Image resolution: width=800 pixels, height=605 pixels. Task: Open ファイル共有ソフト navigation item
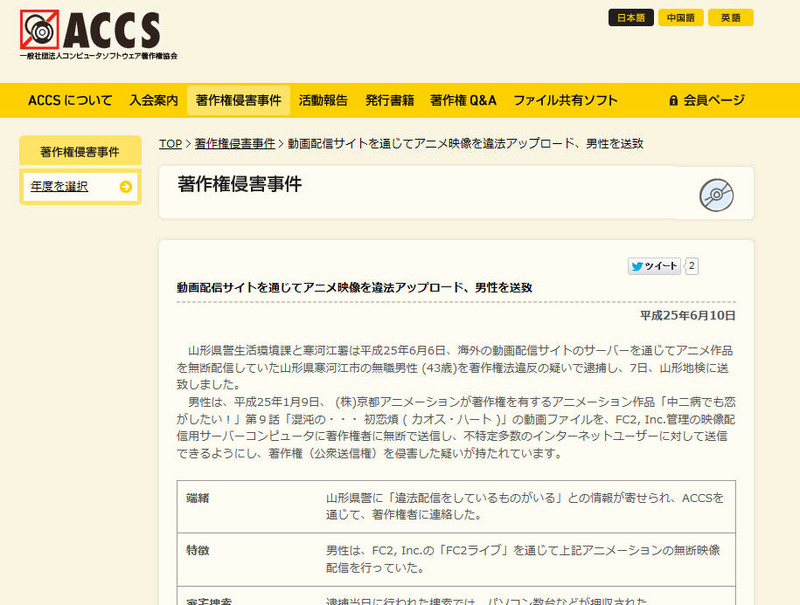[565, 100]
